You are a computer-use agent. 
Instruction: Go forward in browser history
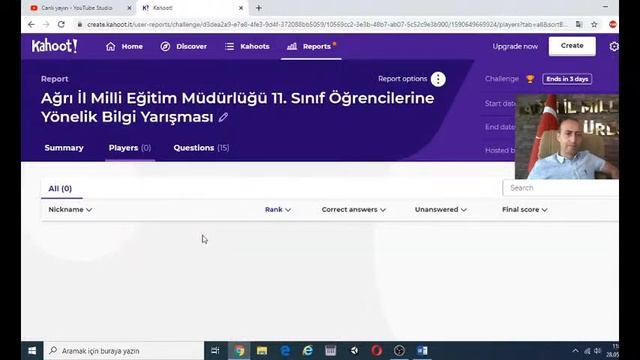pyautogui.click(x=46, y=24)
